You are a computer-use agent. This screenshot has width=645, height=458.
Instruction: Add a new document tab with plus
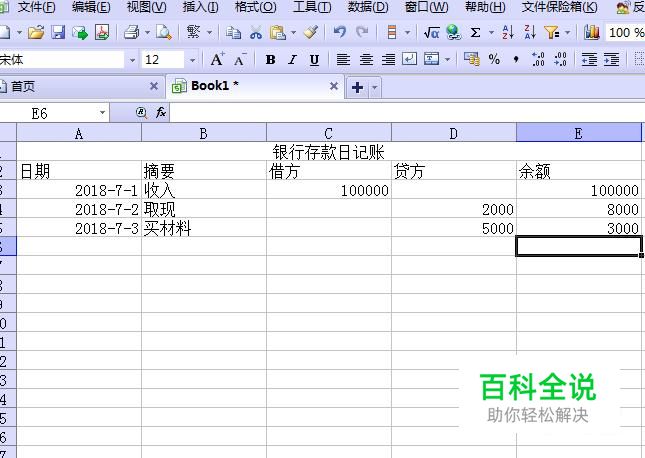click(357, 87)
